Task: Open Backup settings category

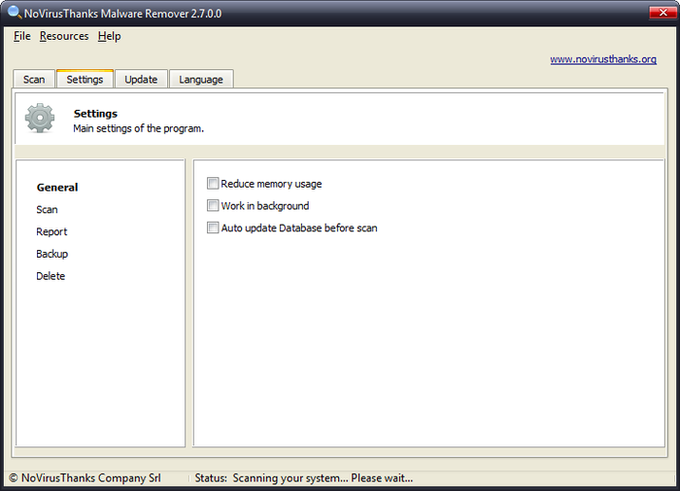Action: point(52,254)
